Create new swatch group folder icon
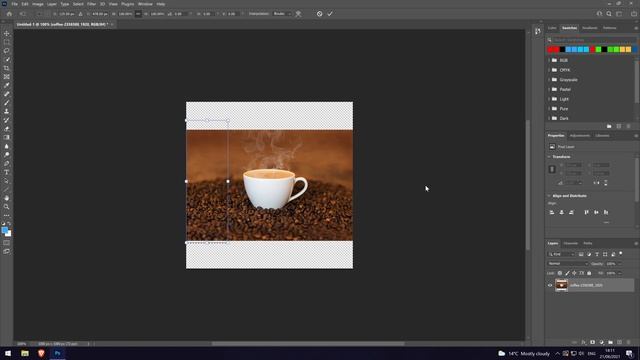 (609, 127)
